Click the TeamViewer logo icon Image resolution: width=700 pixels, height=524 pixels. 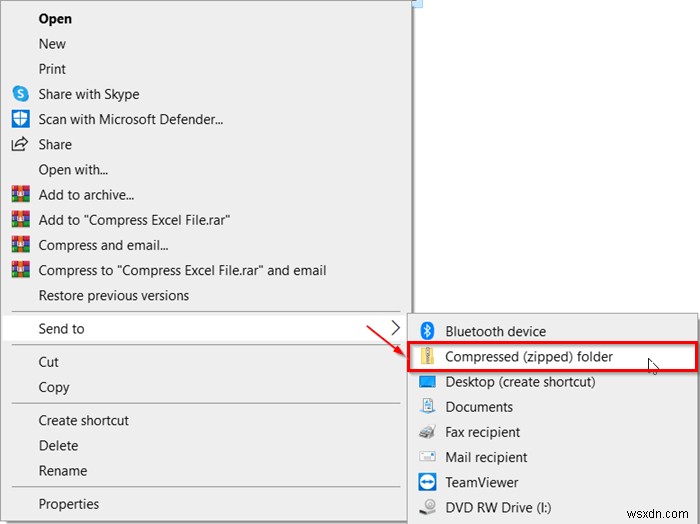point(427,482)
